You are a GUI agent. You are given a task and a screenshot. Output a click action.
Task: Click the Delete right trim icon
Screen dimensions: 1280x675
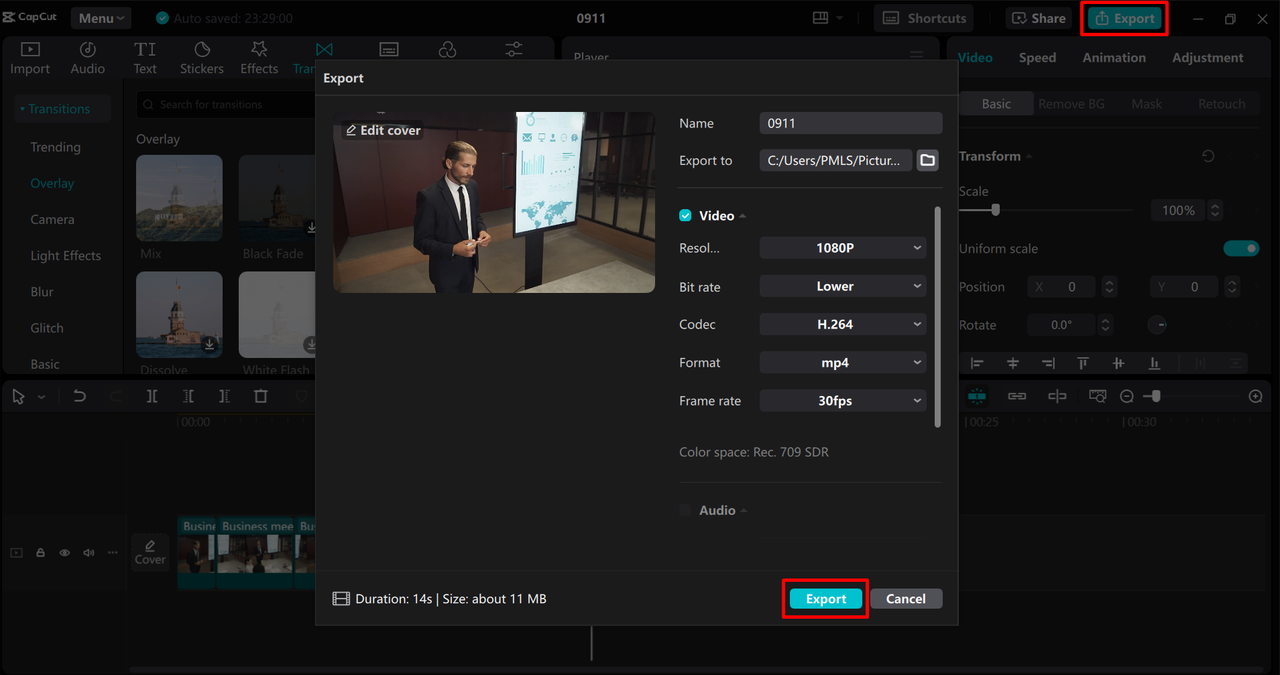coord(224,397)
